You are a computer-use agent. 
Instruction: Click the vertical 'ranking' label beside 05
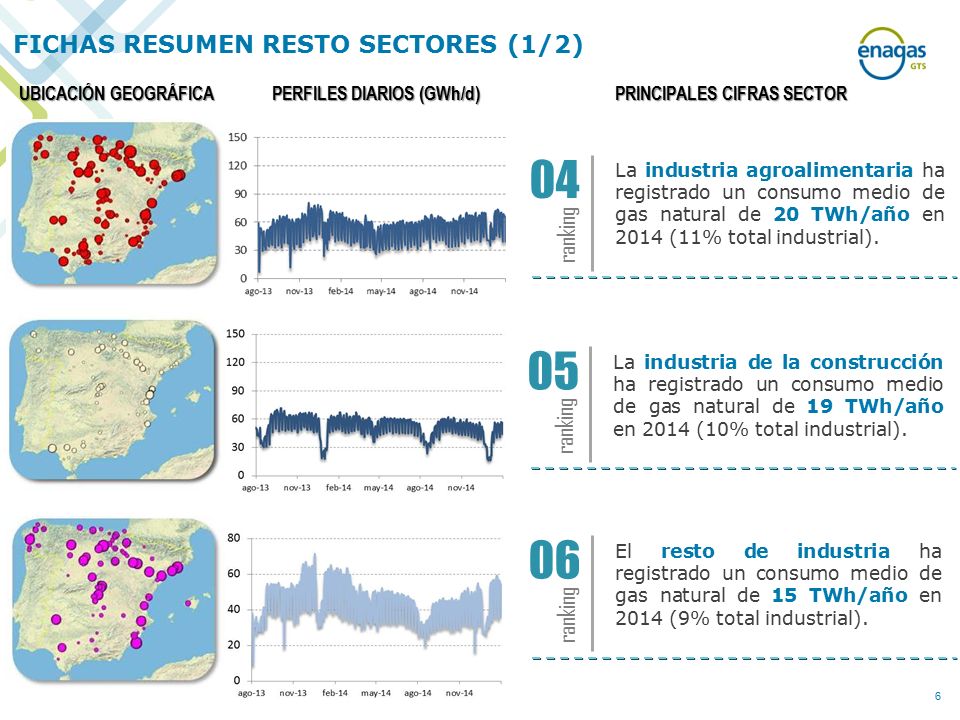[x=566, y=426]
